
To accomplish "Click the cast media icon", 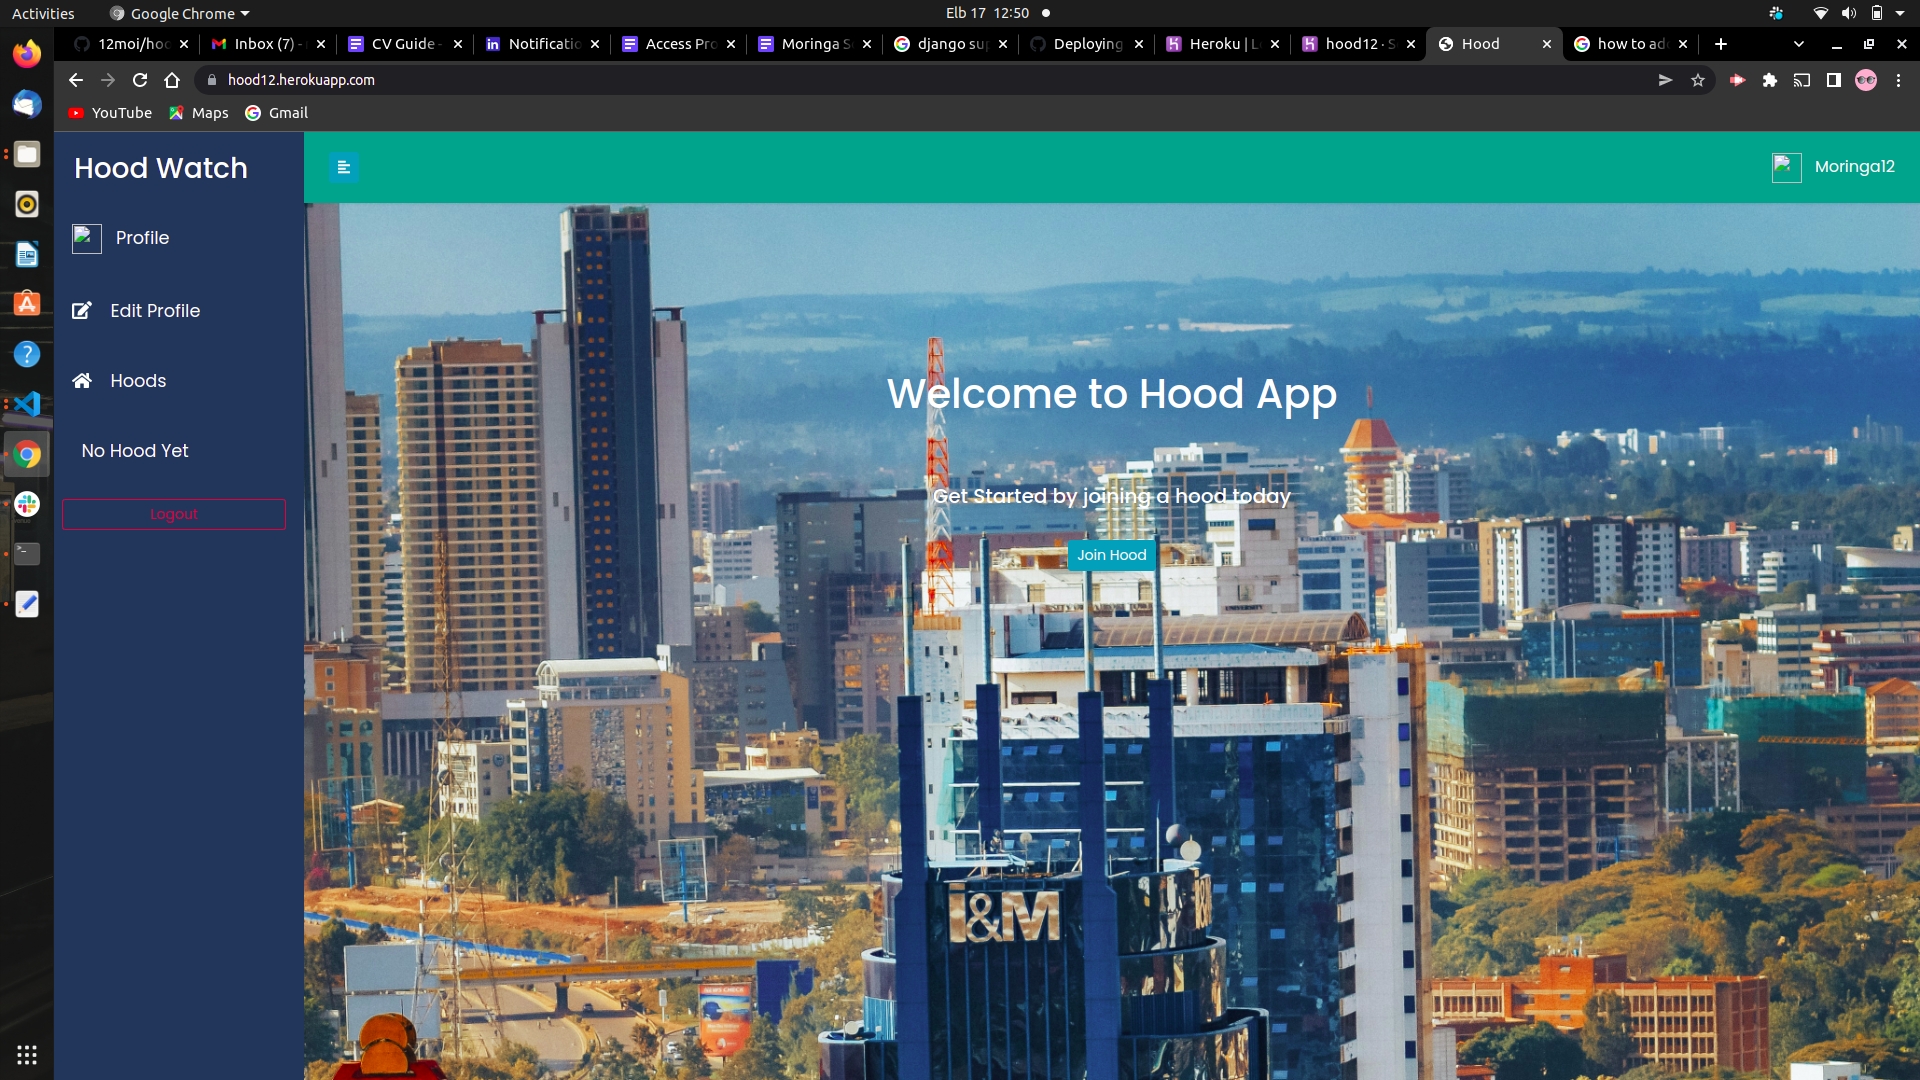I will click(1802, 80).
